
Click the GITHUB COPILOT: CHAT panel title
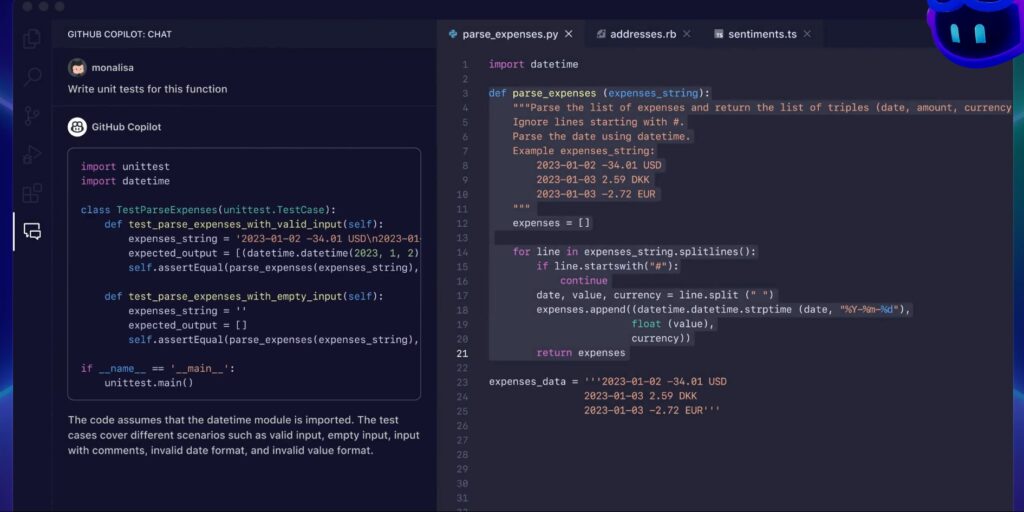click(x=120, y=34)
